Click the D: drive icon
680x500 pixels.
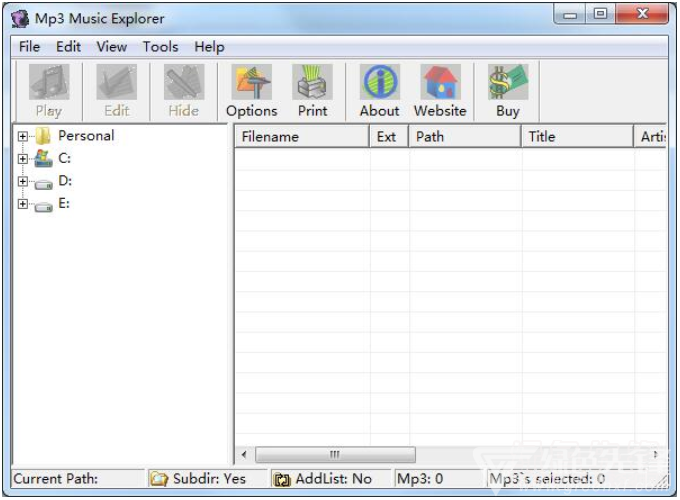(x=43, y=184)
